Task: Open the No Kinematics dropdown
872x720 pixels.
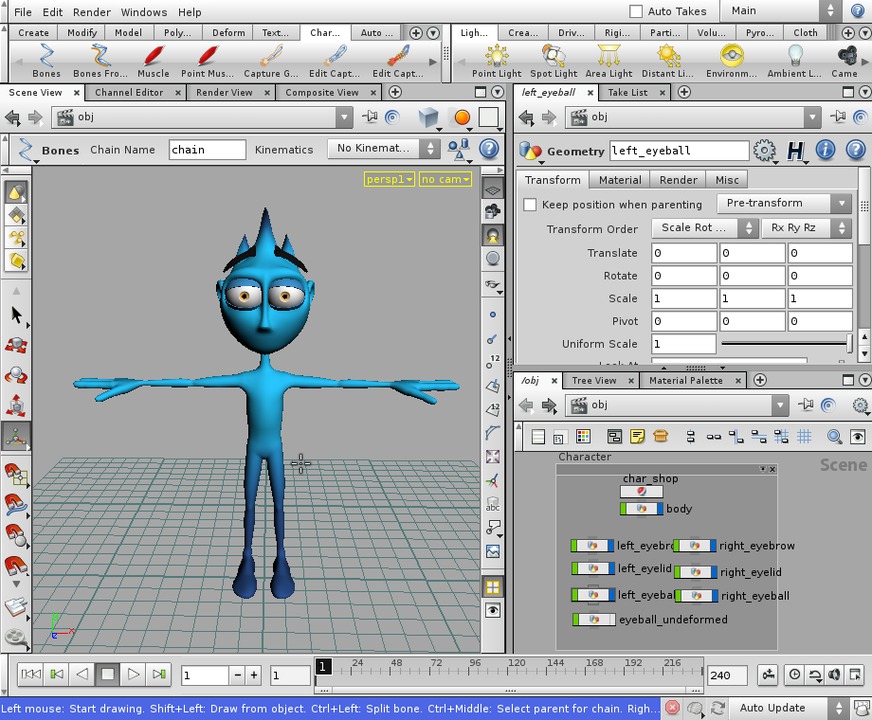Action: coord(383,148)
